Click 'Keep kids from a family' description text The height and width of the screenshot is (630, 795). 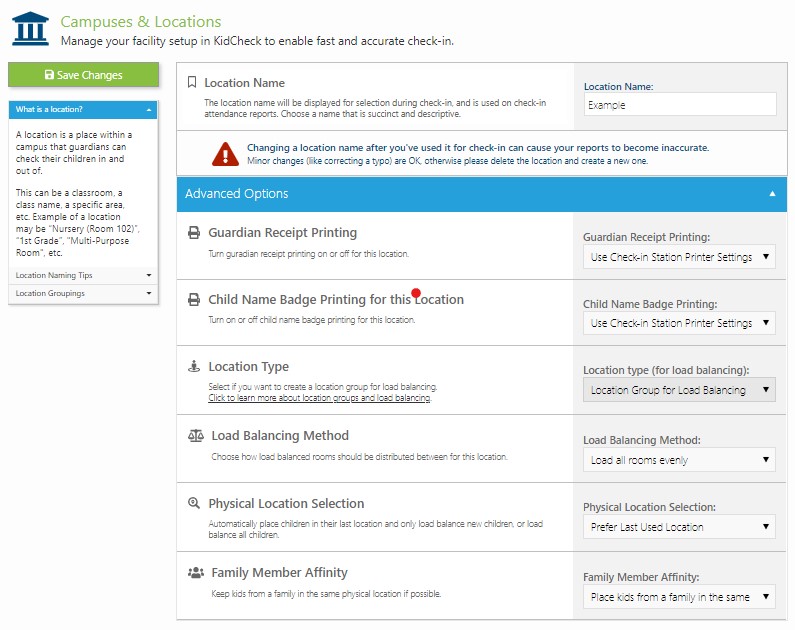coord(326,594)
